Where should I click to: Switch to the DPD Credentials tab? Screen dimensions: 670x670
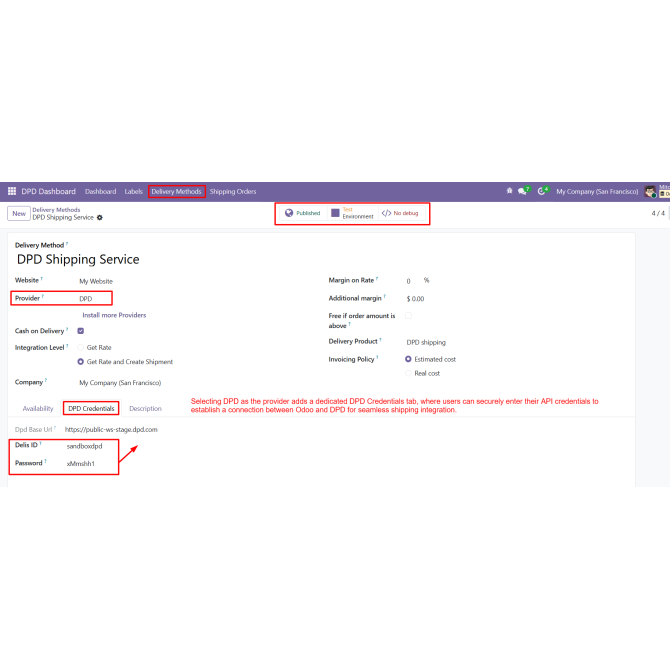pyautogui.click(x=91, y=408)
